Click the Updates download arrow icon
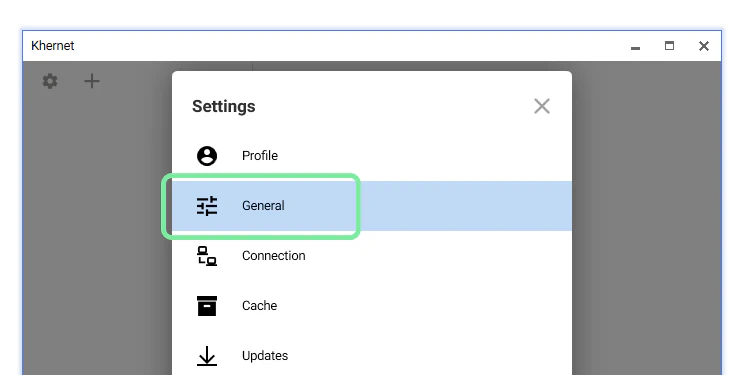Screen dimensions: 737x375 coord(207,356)
